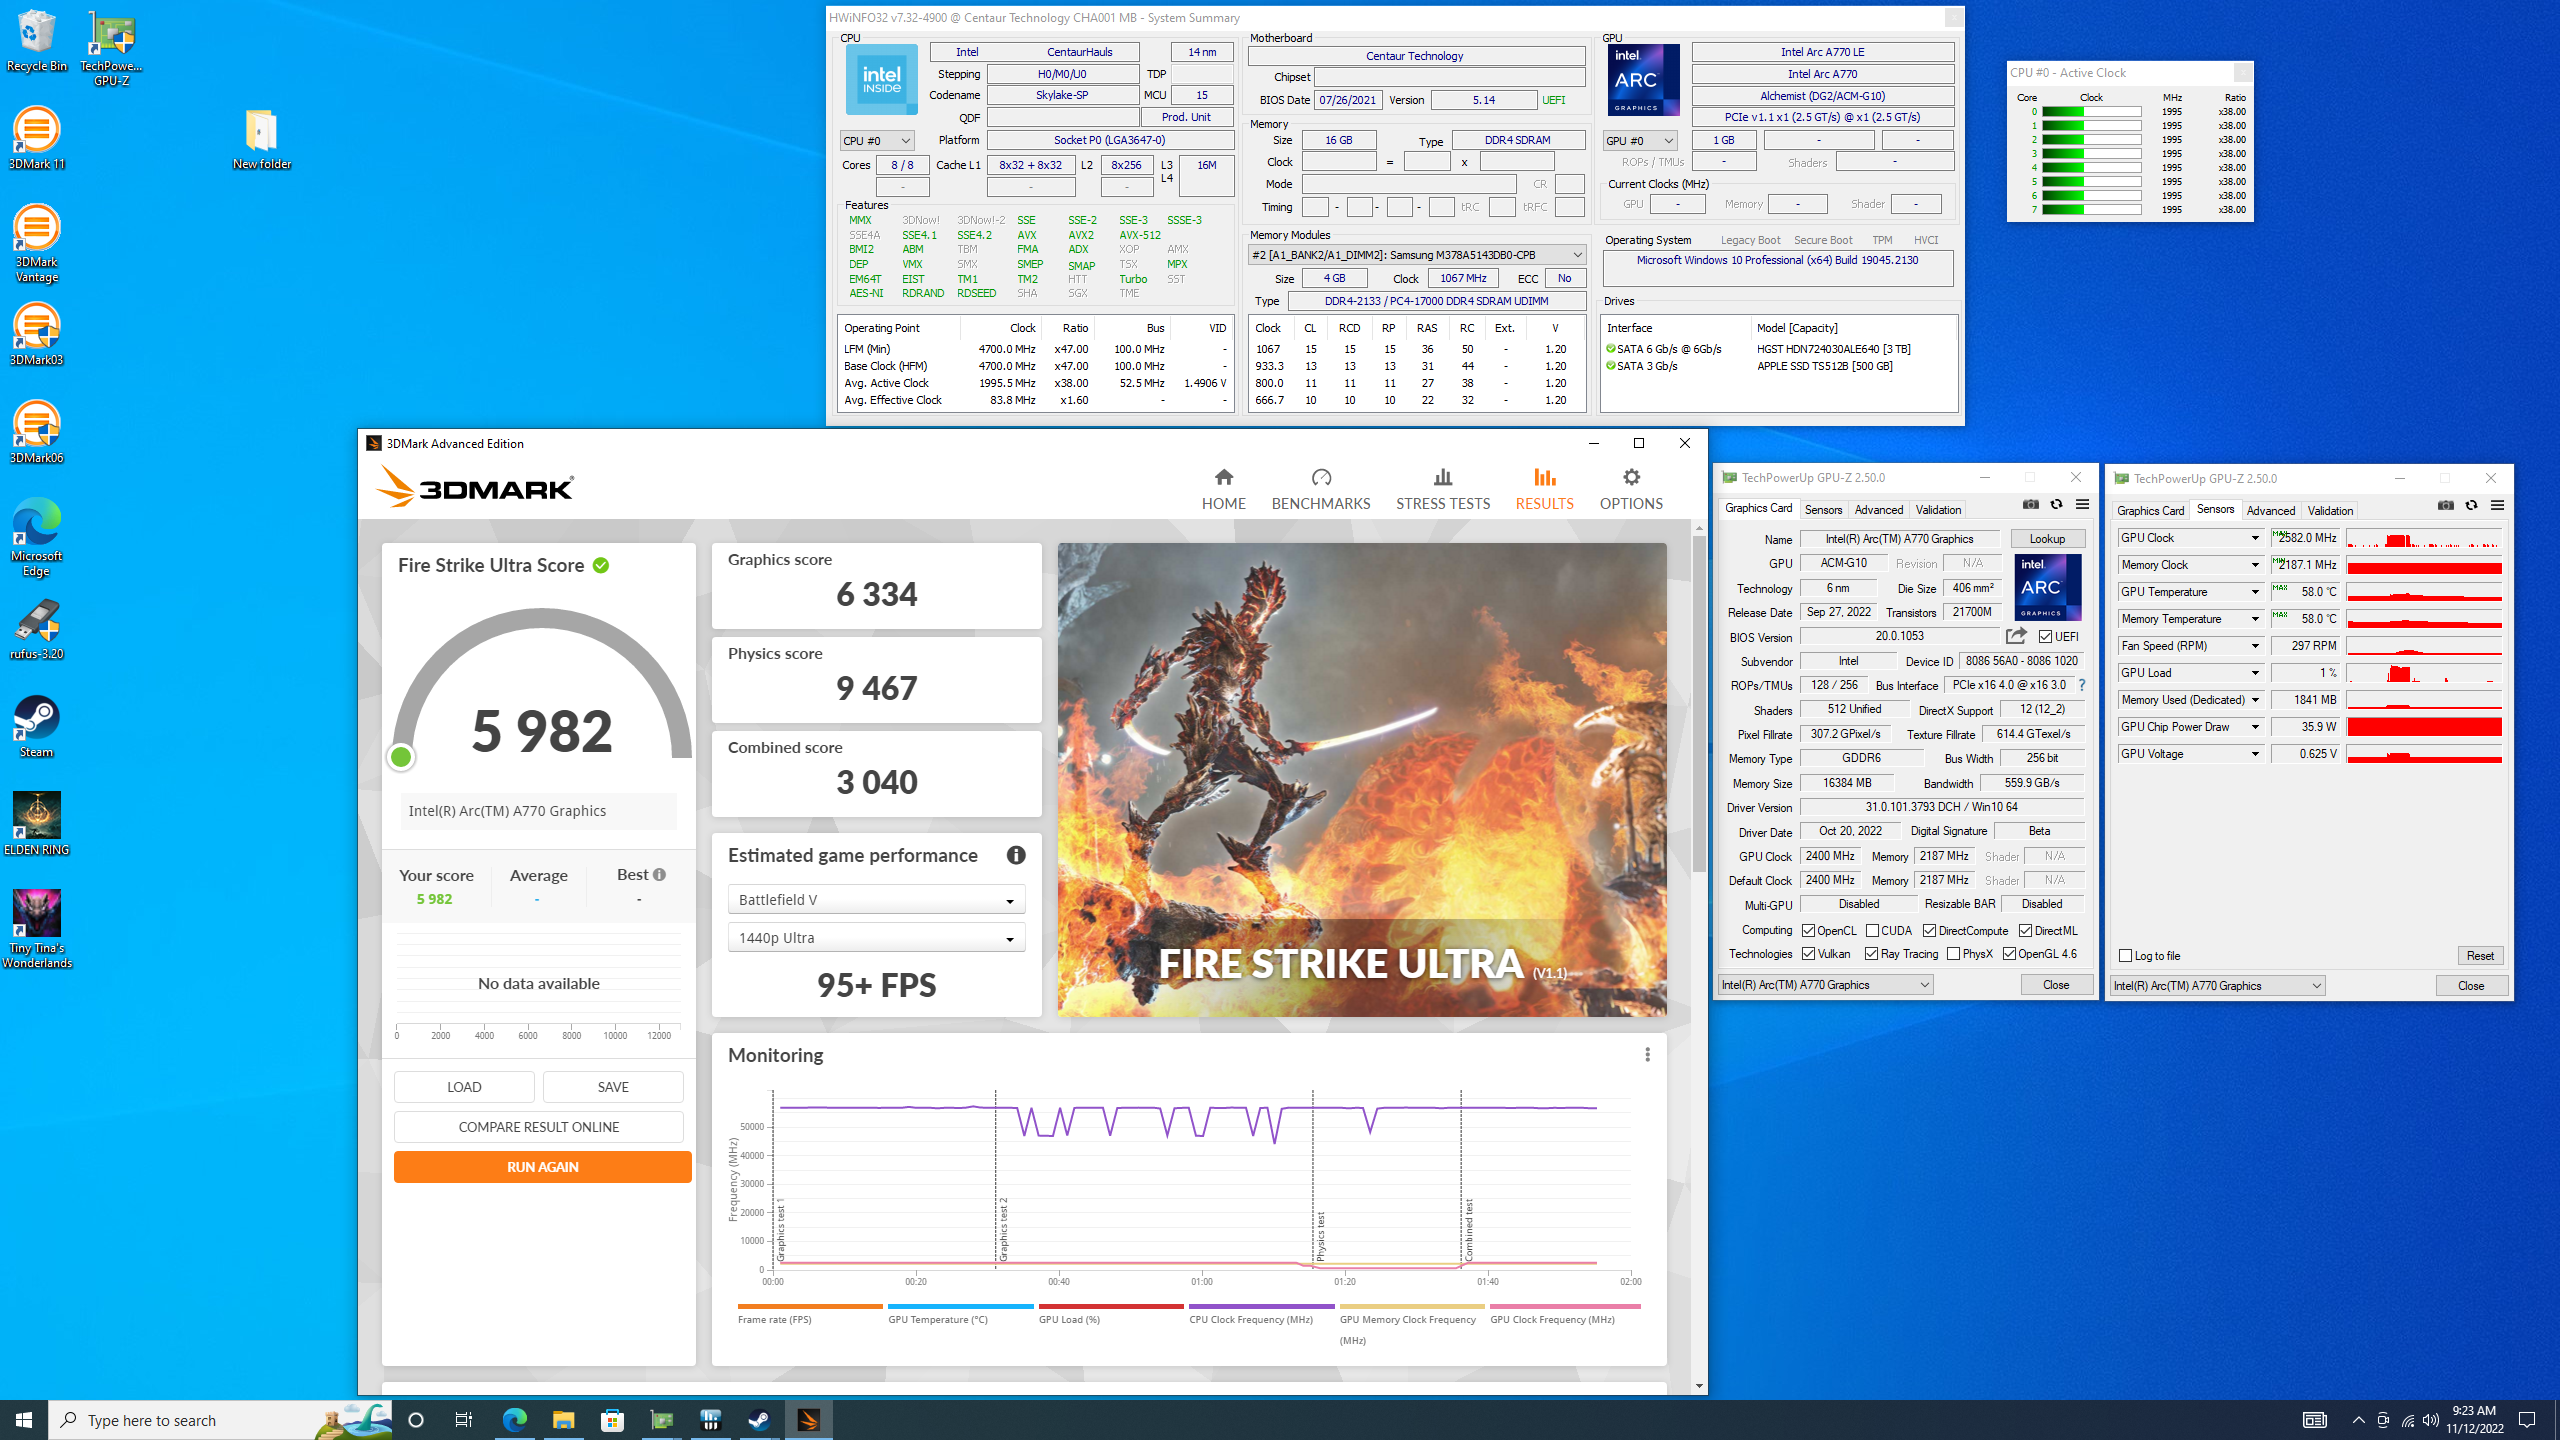Open the ELDEN RING desktop shortcut

[37, 825]
